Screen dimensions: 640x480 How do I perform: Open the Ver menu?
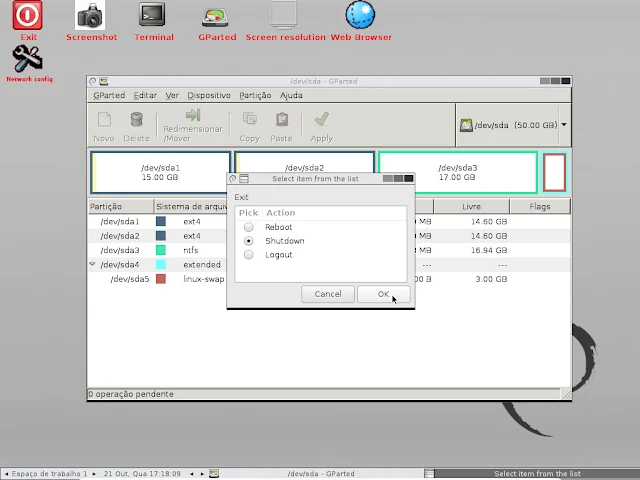[x=172, y=95]
